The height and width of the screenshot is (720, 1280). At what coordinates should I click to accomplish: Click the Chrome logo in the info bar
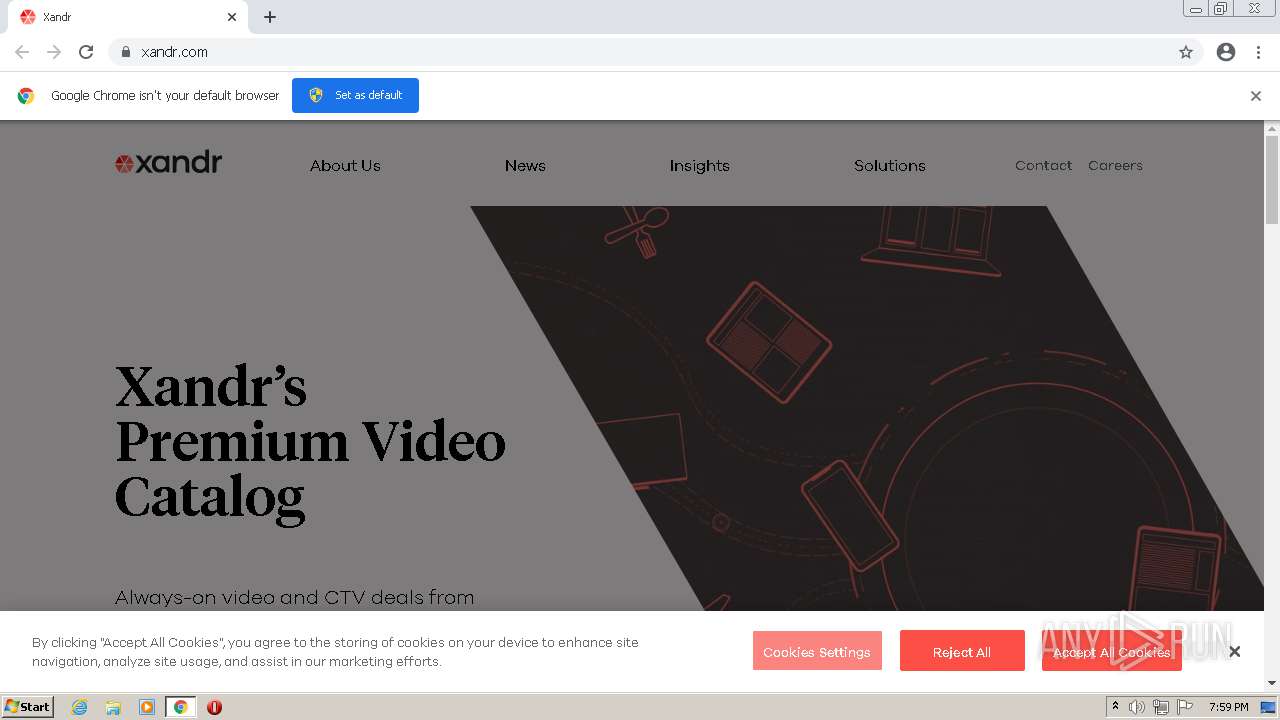click(x=26, y=96)
